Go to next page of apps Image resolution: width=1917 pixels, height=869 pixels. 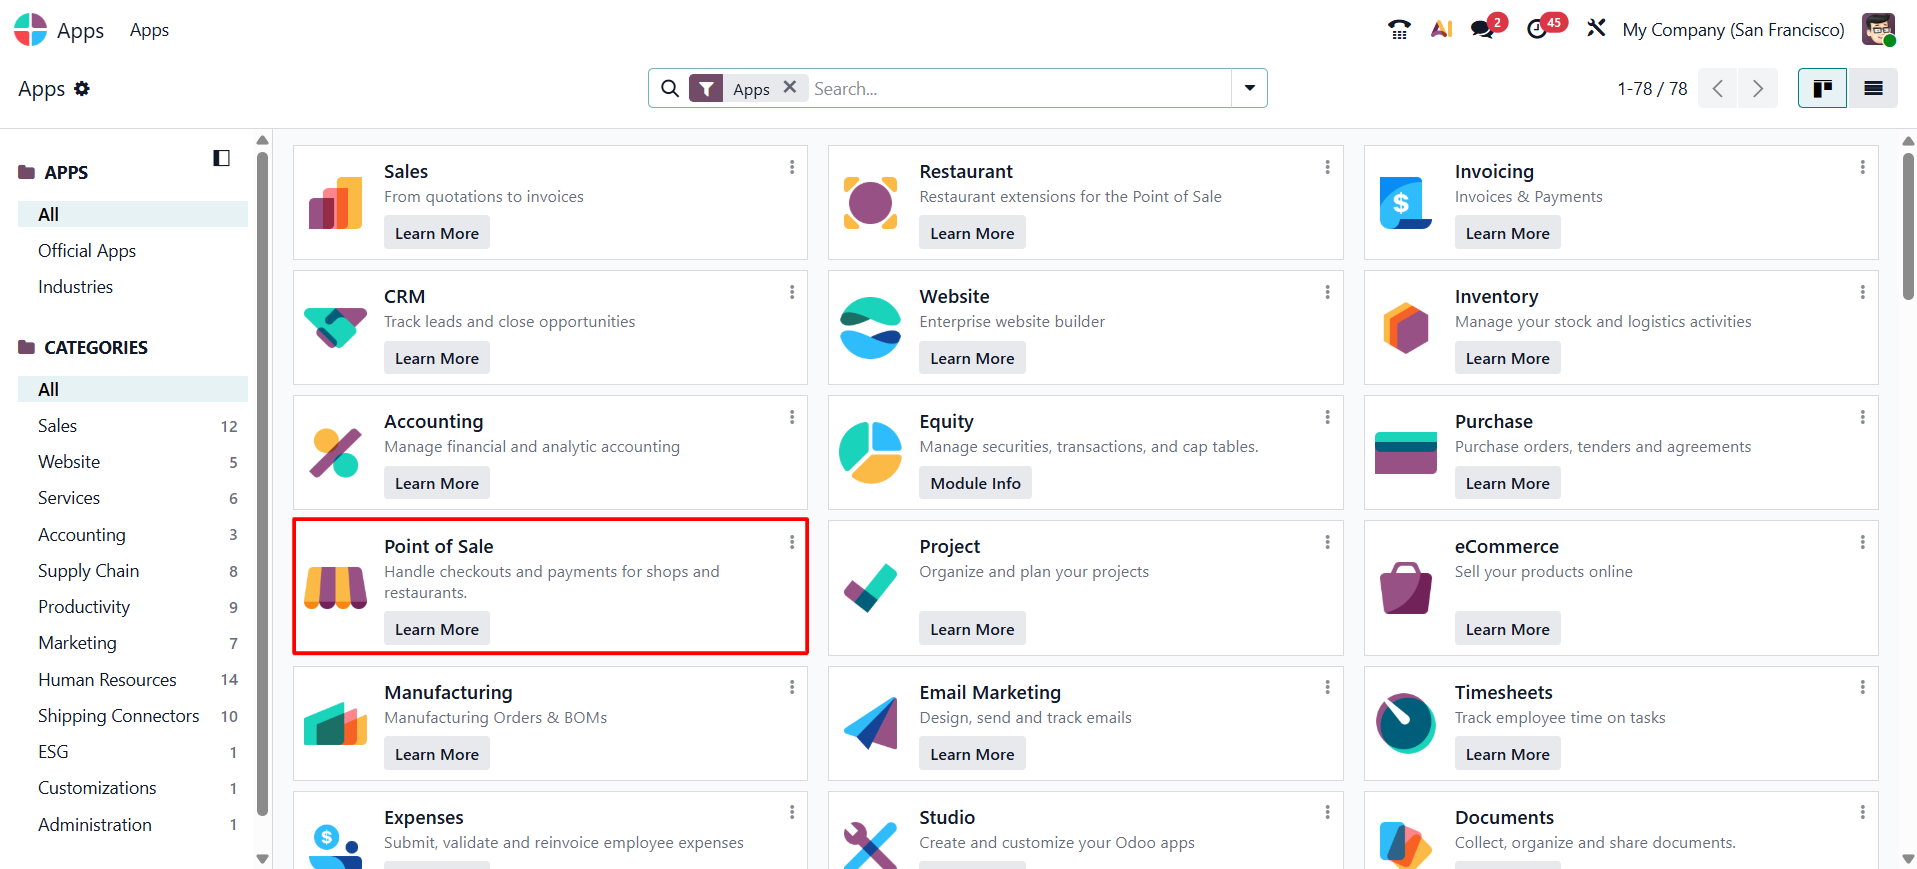click(1758, 88)
